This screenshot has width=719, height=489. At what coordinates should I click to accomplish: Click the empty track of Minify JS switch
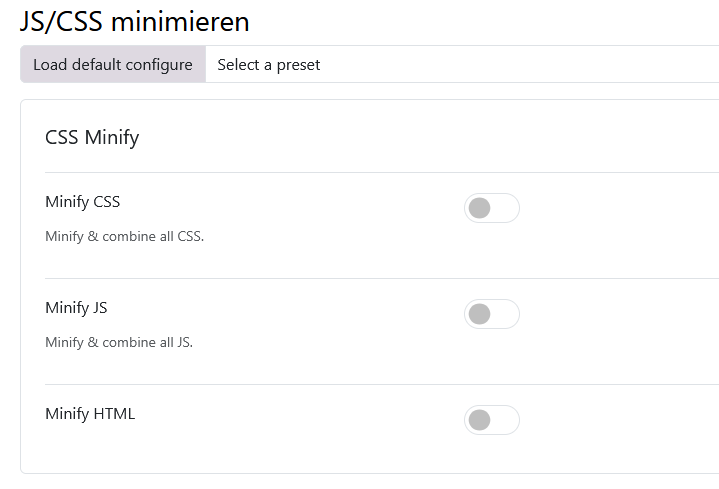click(504, 314)
